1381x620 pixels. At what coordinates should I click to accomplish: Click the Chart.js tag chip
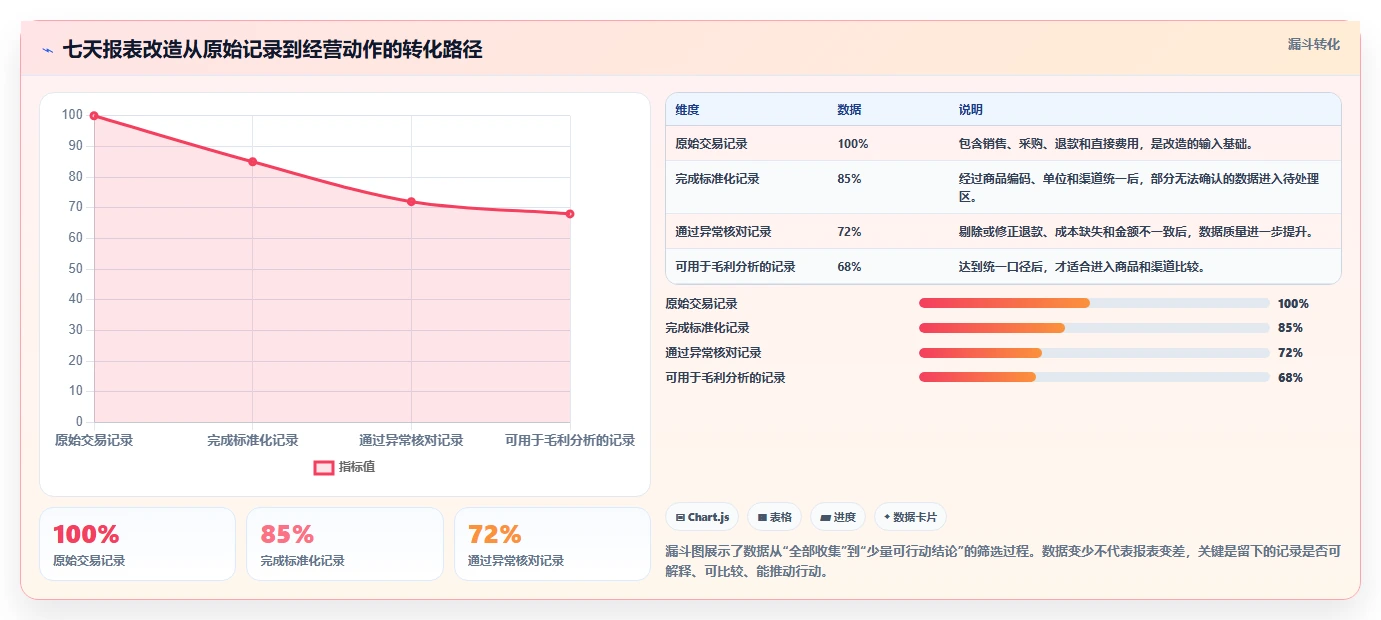[702, 517]
